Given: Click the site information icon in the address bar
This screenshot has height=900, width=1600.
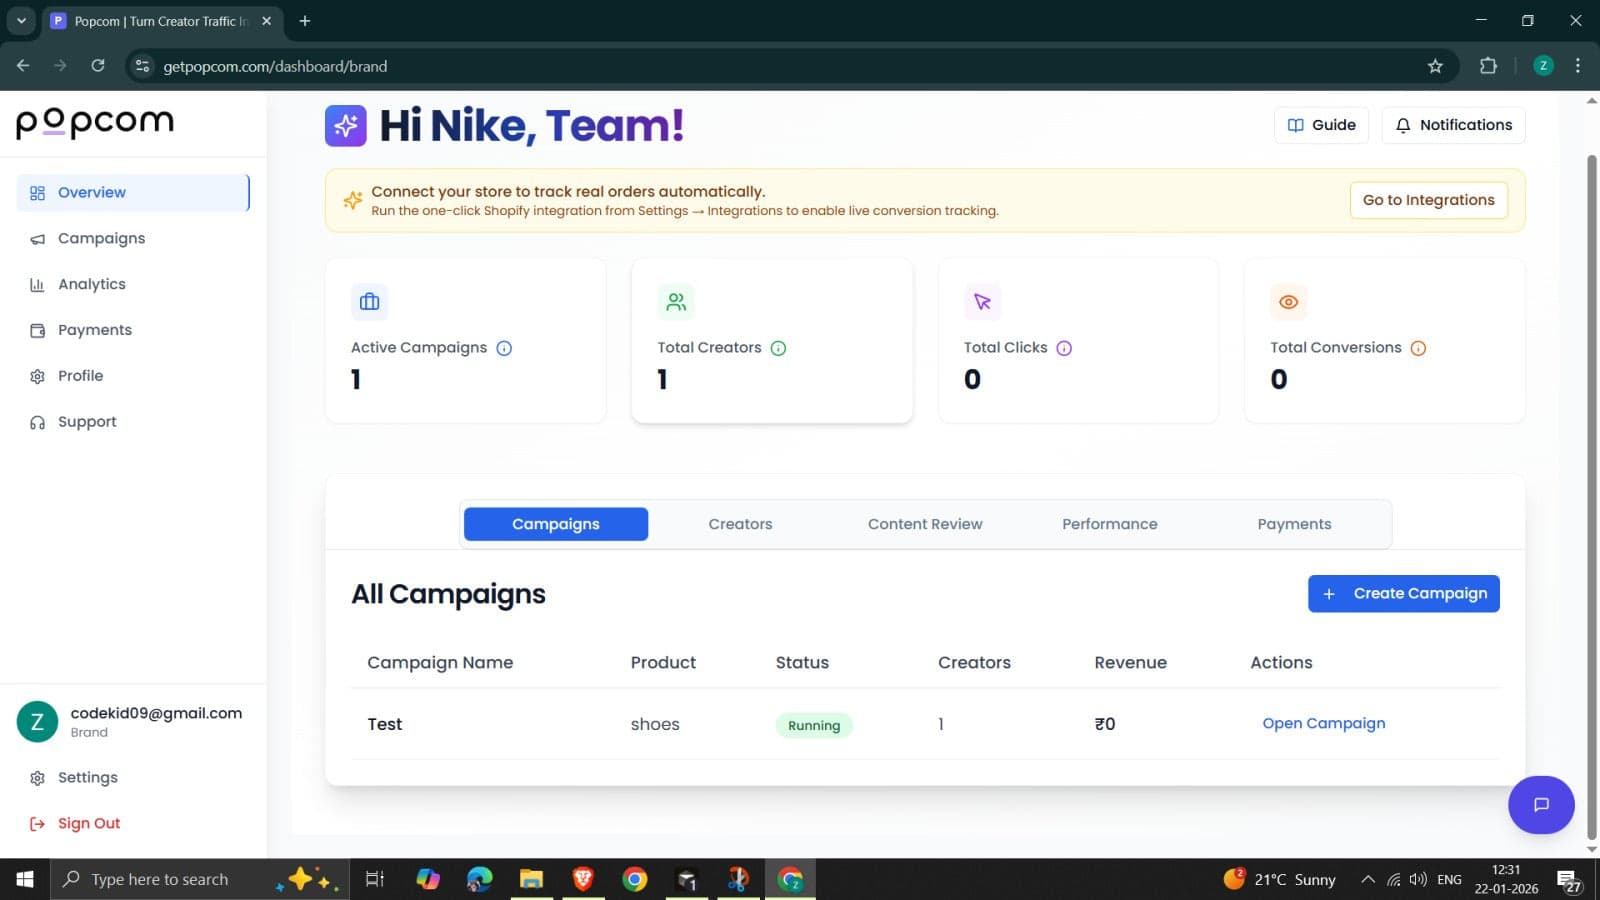Looking at the screenshot, I should pos(142,66).
